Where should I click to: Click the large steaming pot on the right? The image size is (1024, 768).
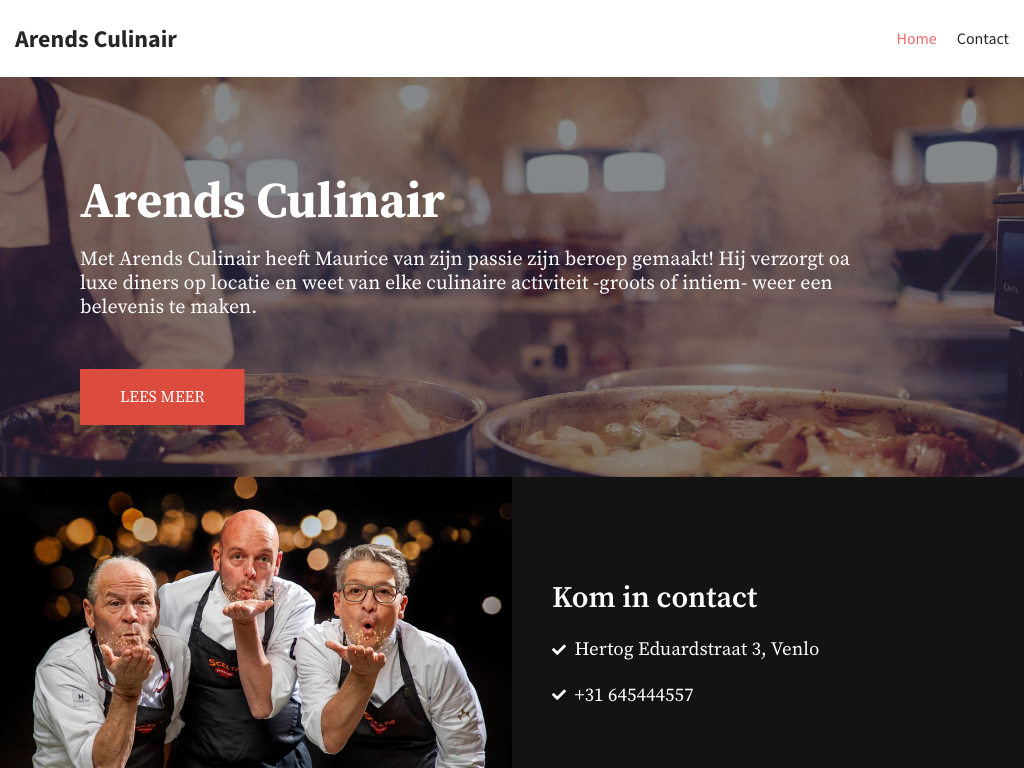[x=751, y=431]
